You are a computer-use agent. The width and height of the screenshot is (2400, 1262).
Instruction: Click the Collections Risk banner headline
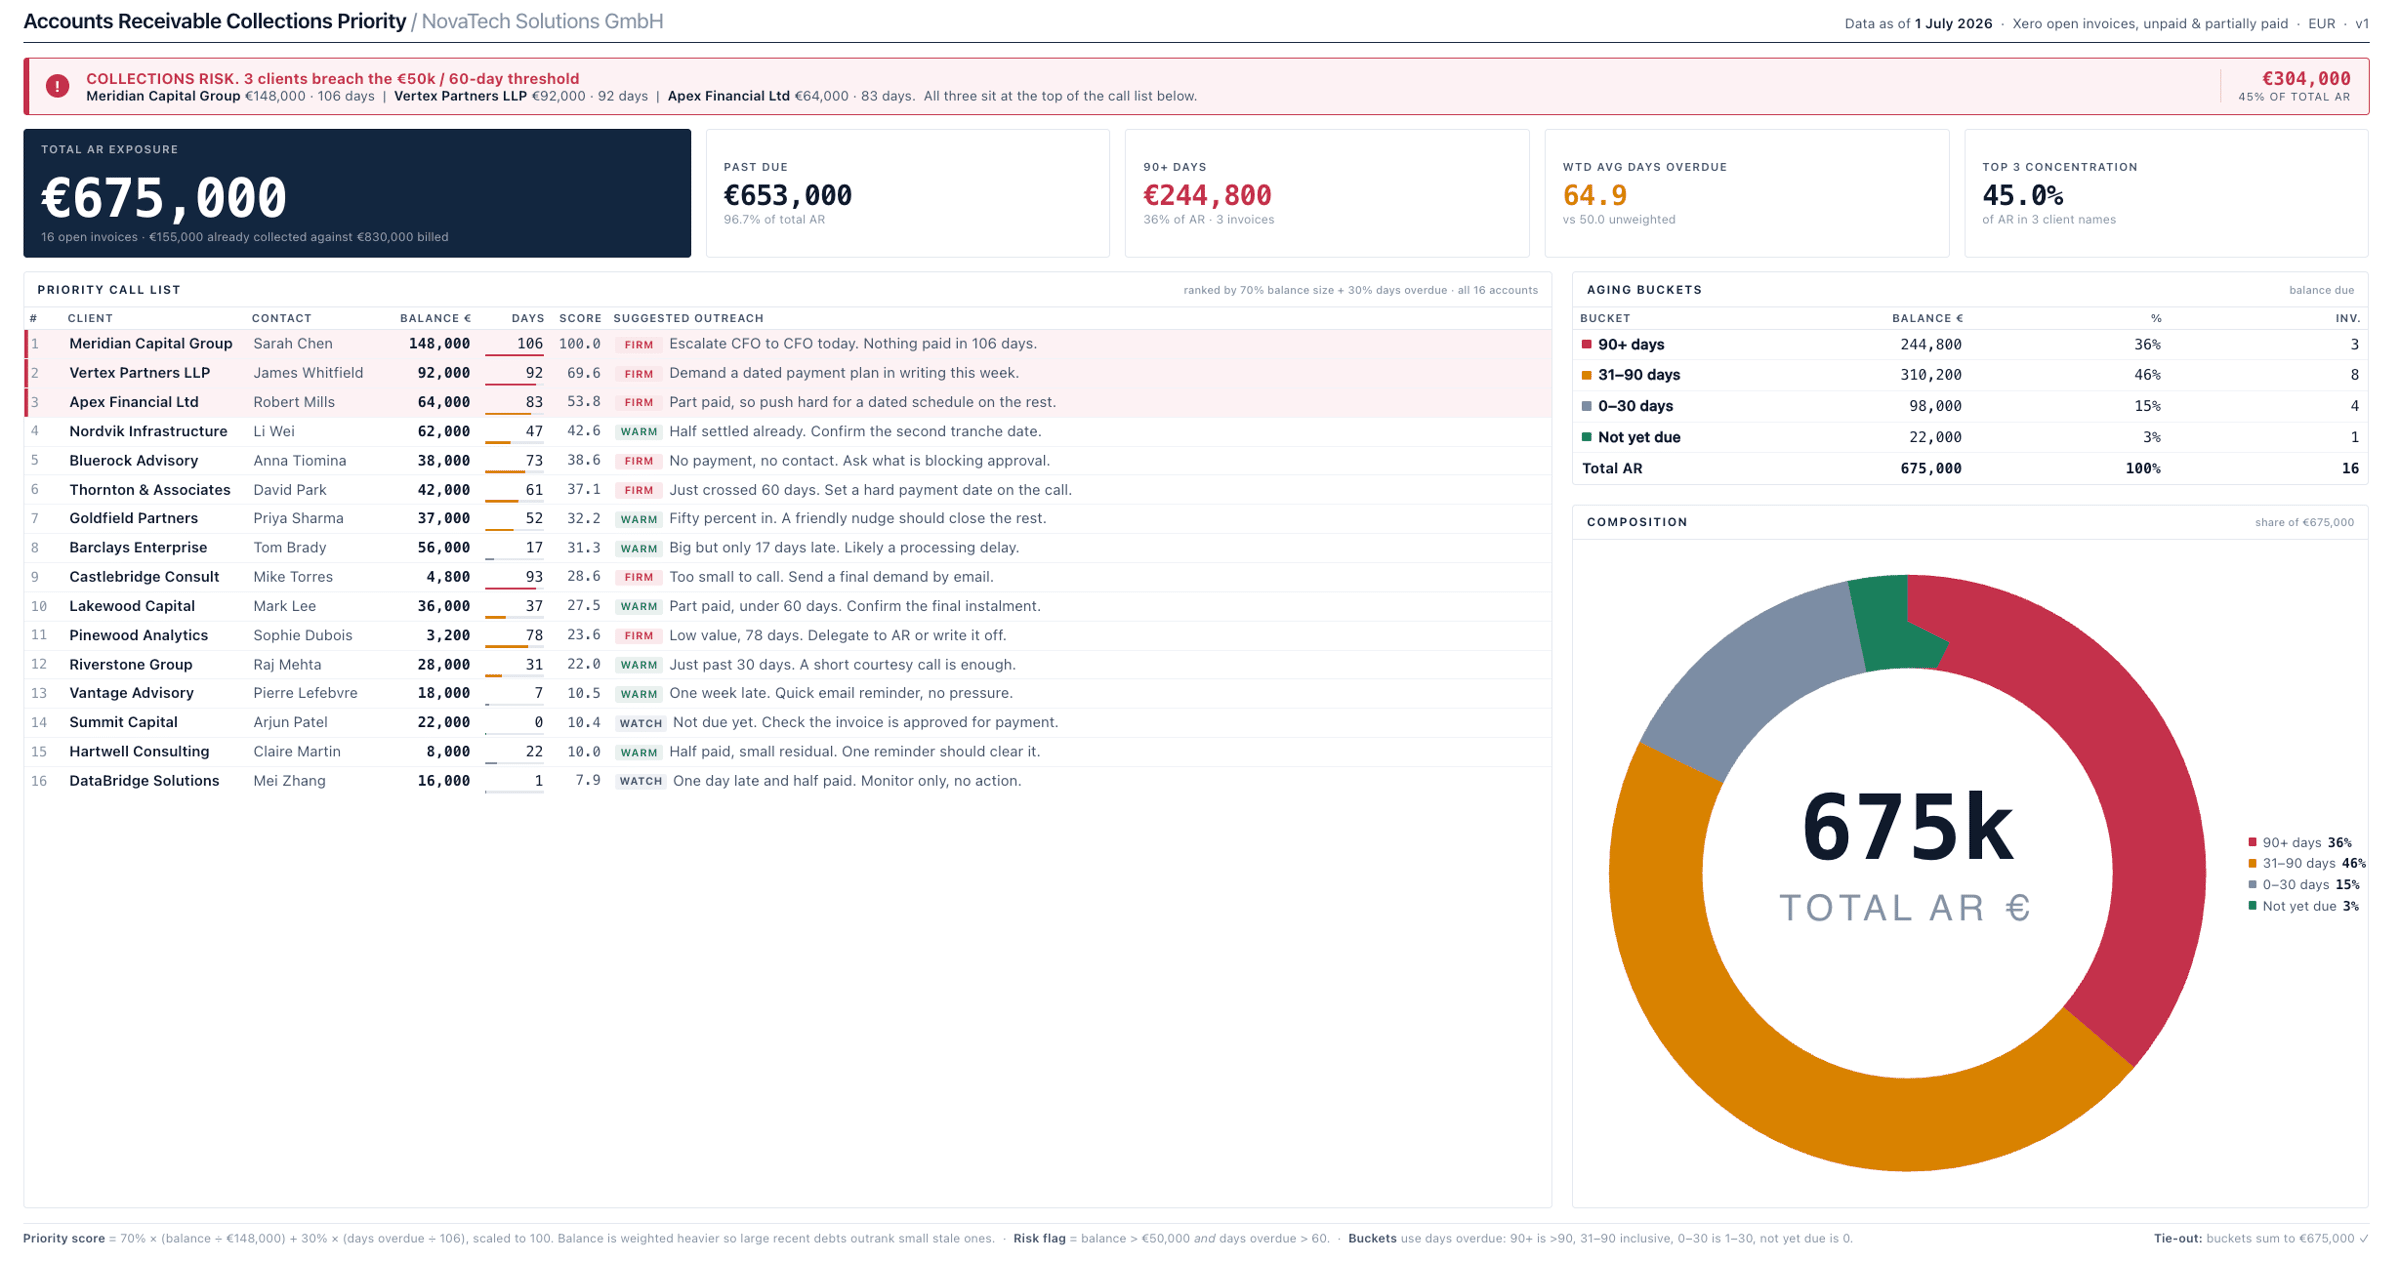pos(332,78)
